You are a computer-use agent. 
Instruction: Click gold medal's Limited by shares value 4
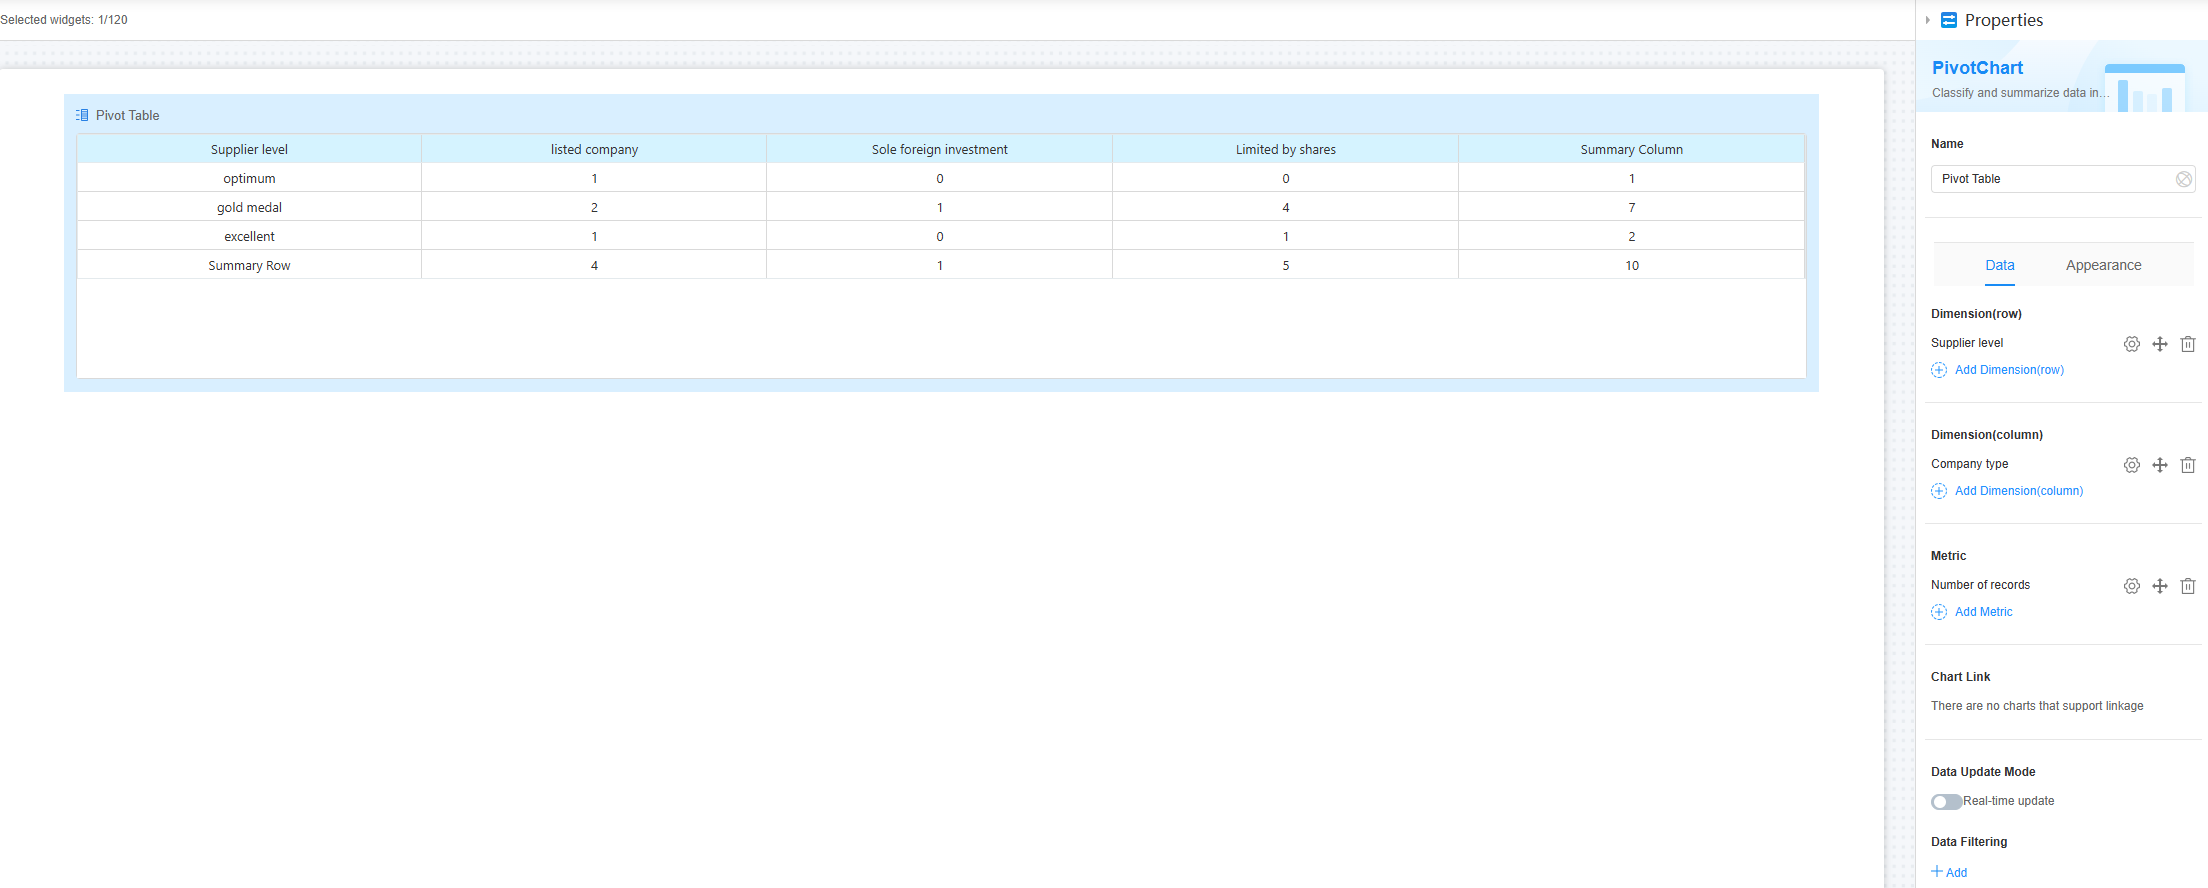point(1286,207)
